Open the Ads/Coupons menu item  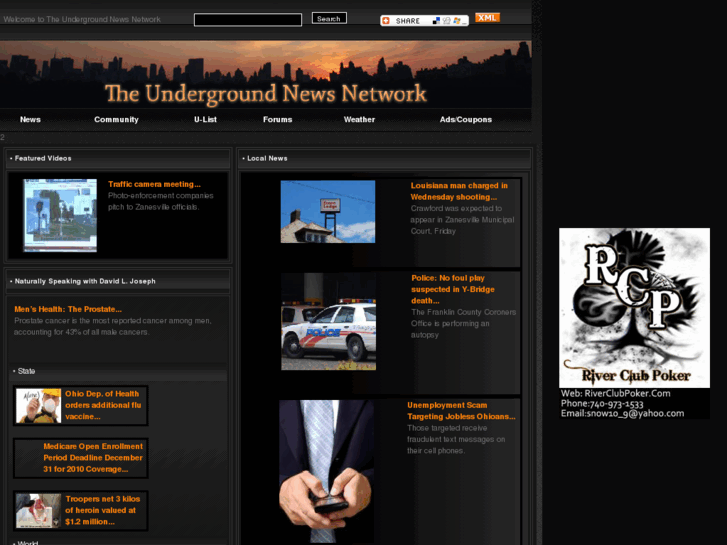click(466, 119)
